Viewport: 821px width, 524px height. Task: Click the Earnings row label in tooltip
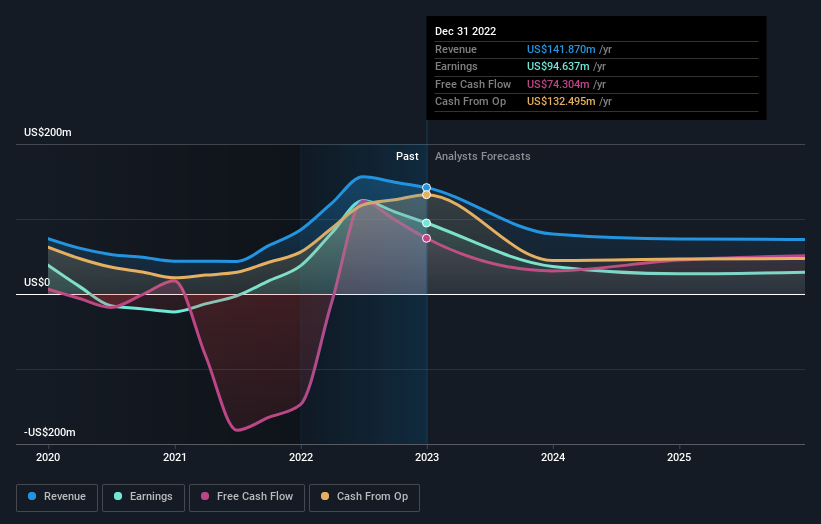[456, 66]
